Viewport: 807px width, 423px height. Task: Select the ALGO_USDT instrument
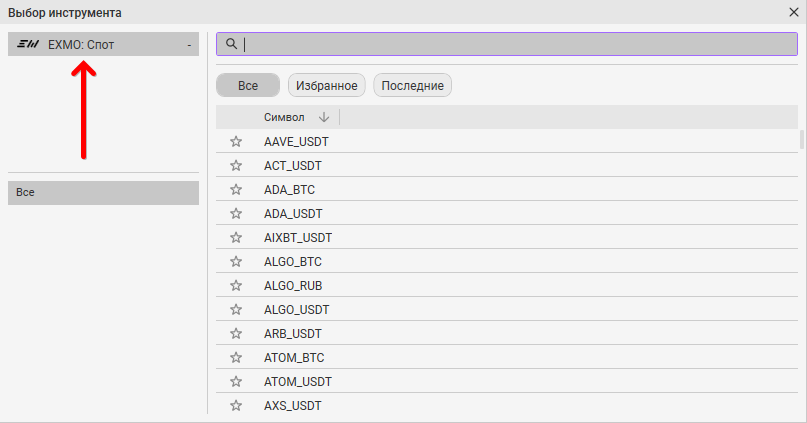pyautogui.click(x=297, y=309)
